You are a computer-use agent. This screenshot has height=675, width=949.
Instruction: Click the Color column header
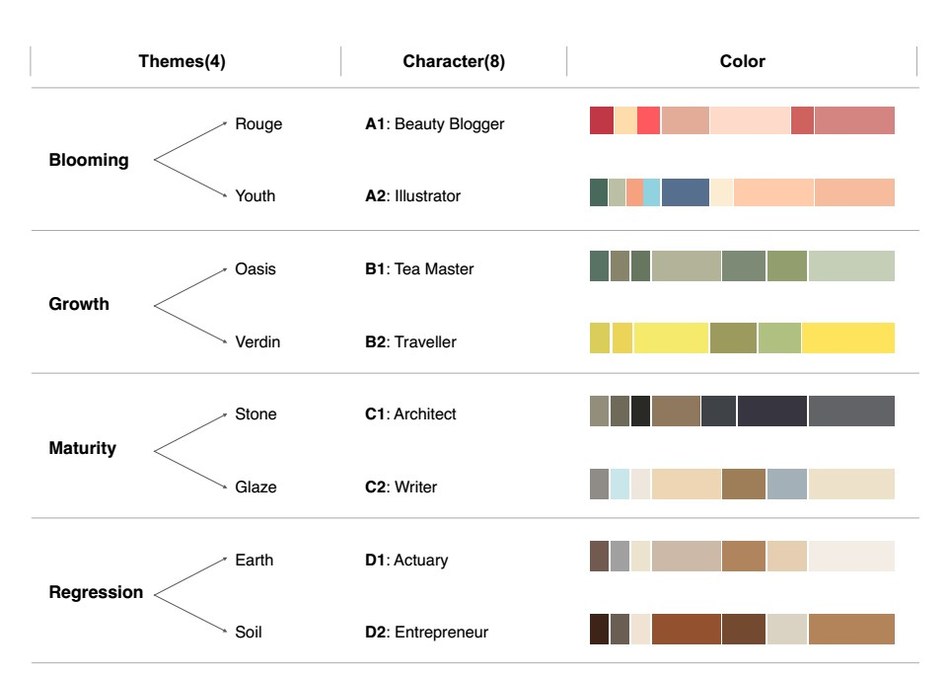pyautogui.click(x=742, y=61)
